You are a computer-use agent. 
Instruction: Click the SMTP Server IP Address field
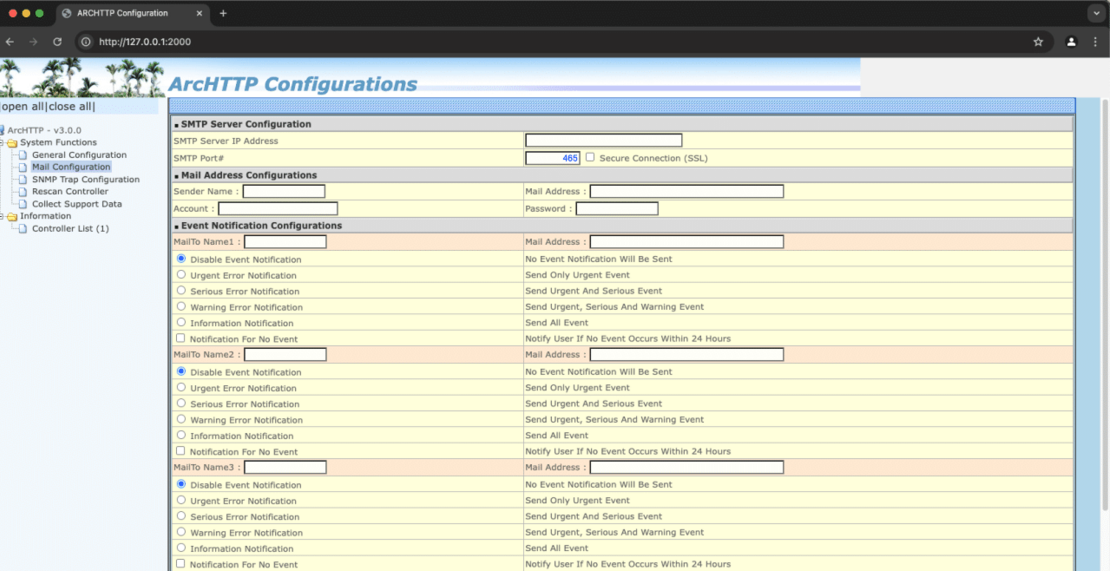point(603,141)
